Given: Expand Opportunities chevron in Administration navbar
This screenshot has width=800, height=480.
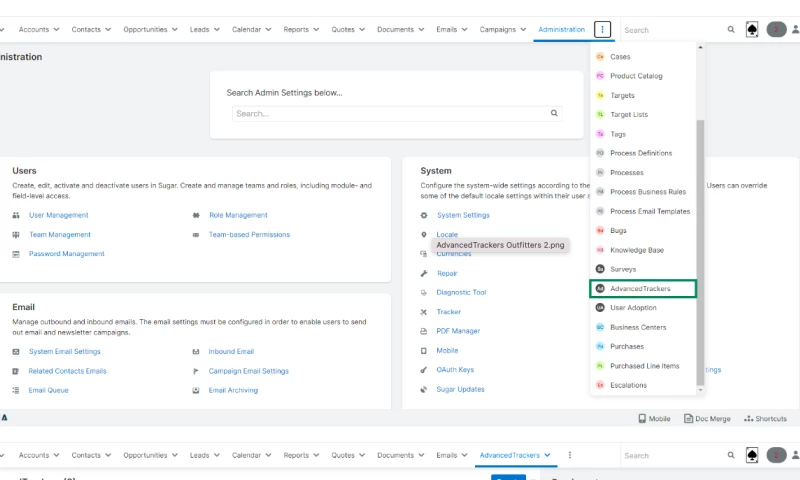Looking at the screenshot, I should point(174,30).
